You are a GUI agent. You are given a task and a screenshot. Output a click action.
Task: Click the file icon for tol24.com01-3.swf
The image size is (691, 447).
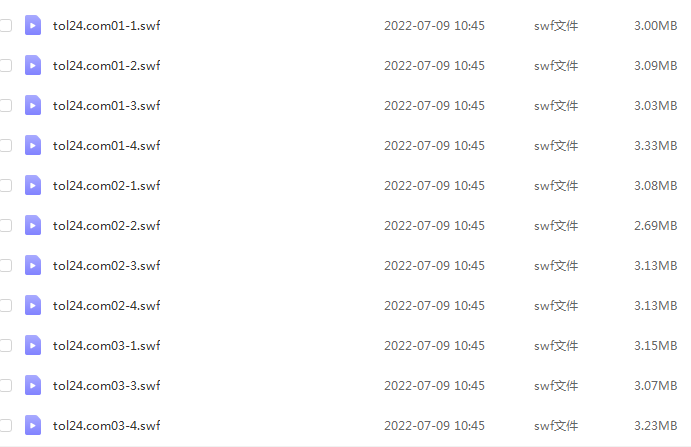pos(33,105)
